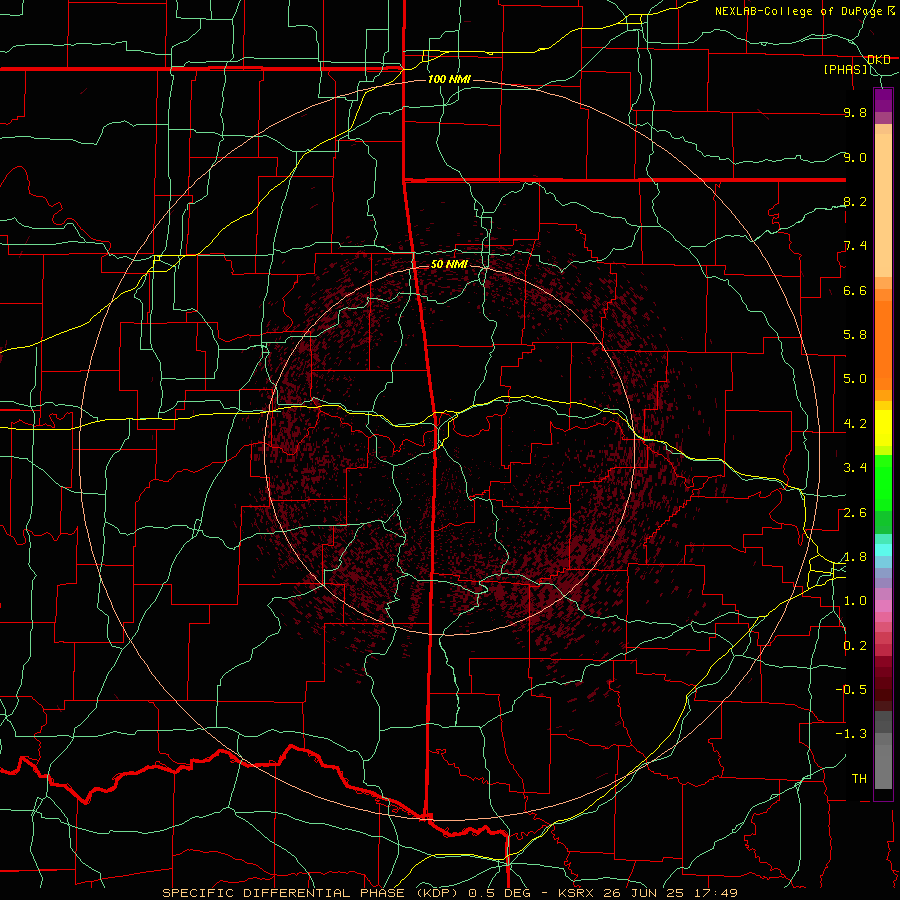Click the 5.8 value on the color scale
Viewport: 900px width, 900px height.
pos(855,335)
